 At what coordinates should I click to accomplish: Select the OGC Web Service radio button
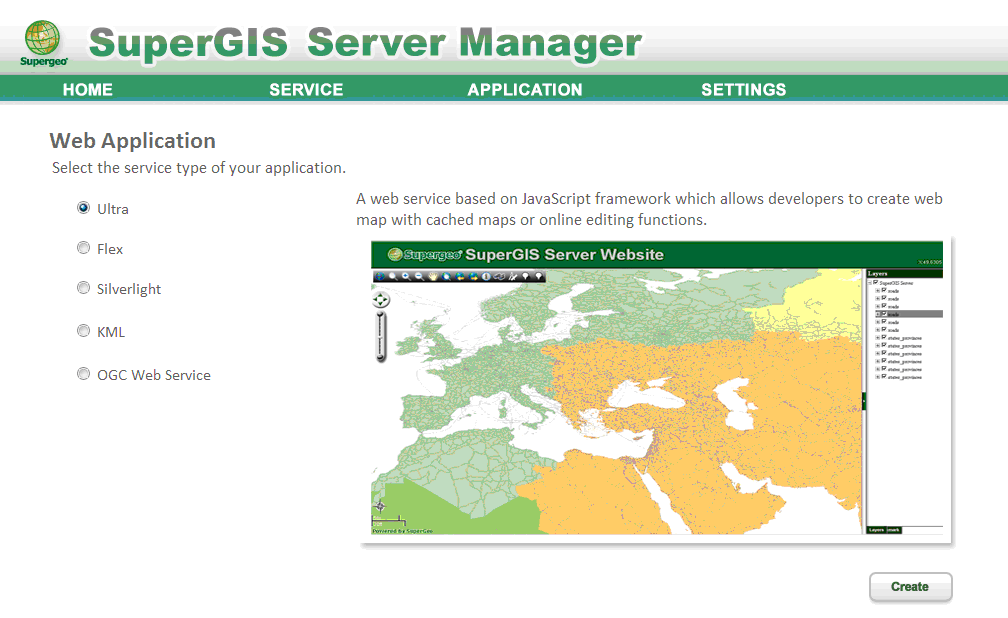click(x=83, y=374)
